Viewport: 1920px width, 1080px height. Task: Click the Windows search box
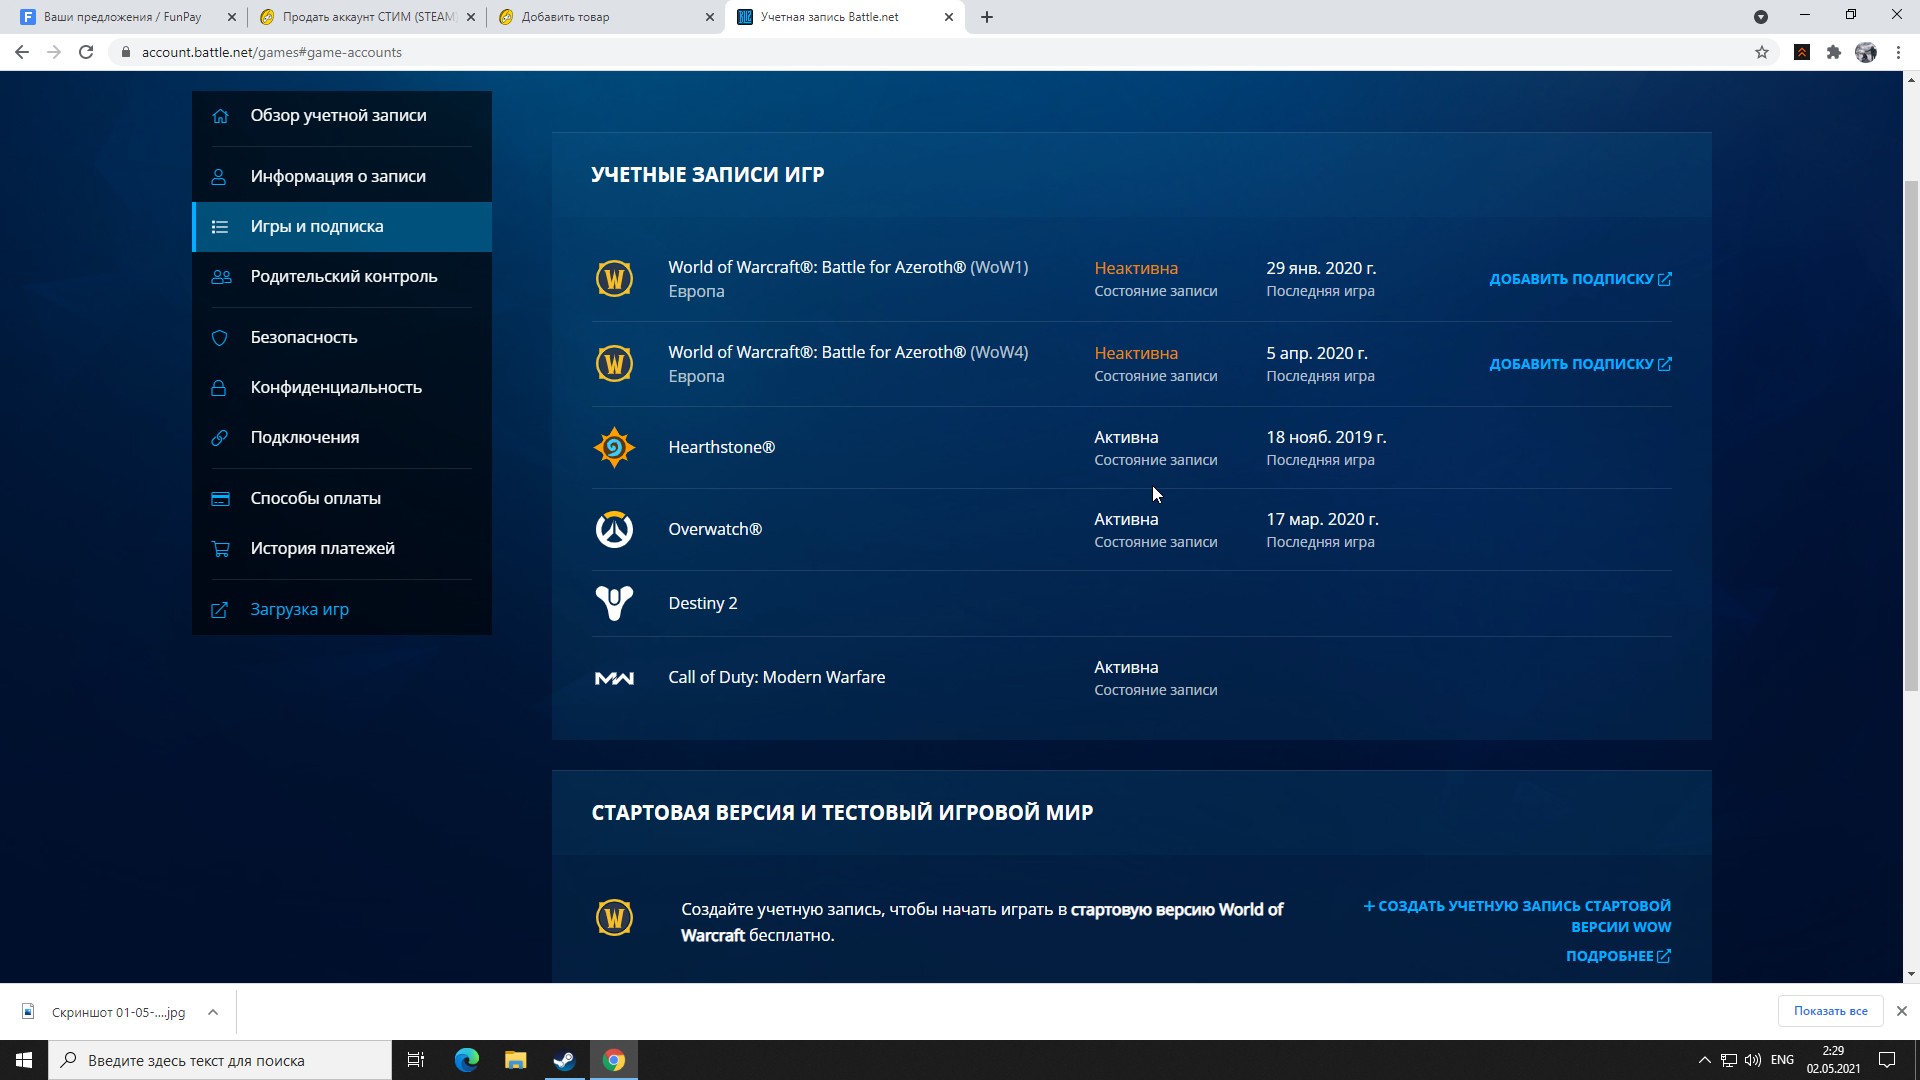pos(220,1060)
